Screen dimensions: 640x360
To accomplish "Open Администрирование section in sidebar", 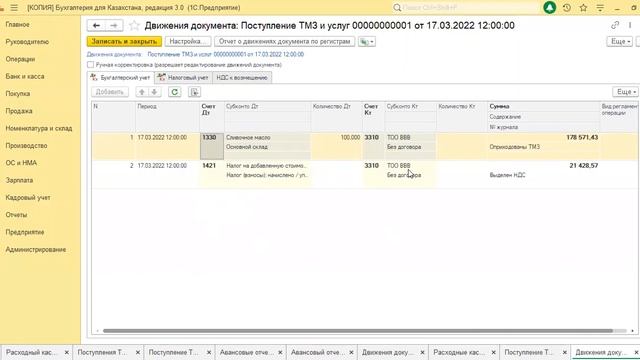I will point(36,249).
